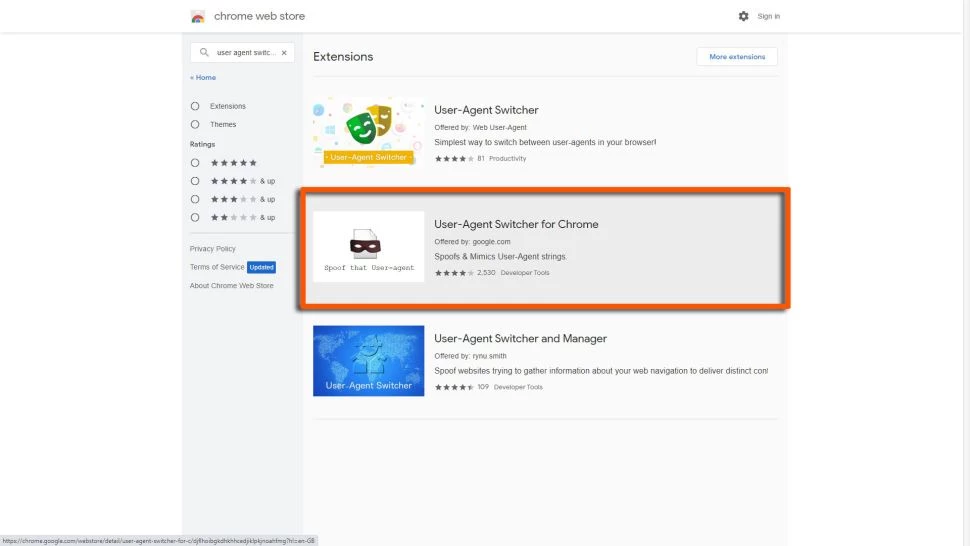The width and height of the screenshot is (970, 546).
Task: Select the Themes radio button
Action: [195, 125]
